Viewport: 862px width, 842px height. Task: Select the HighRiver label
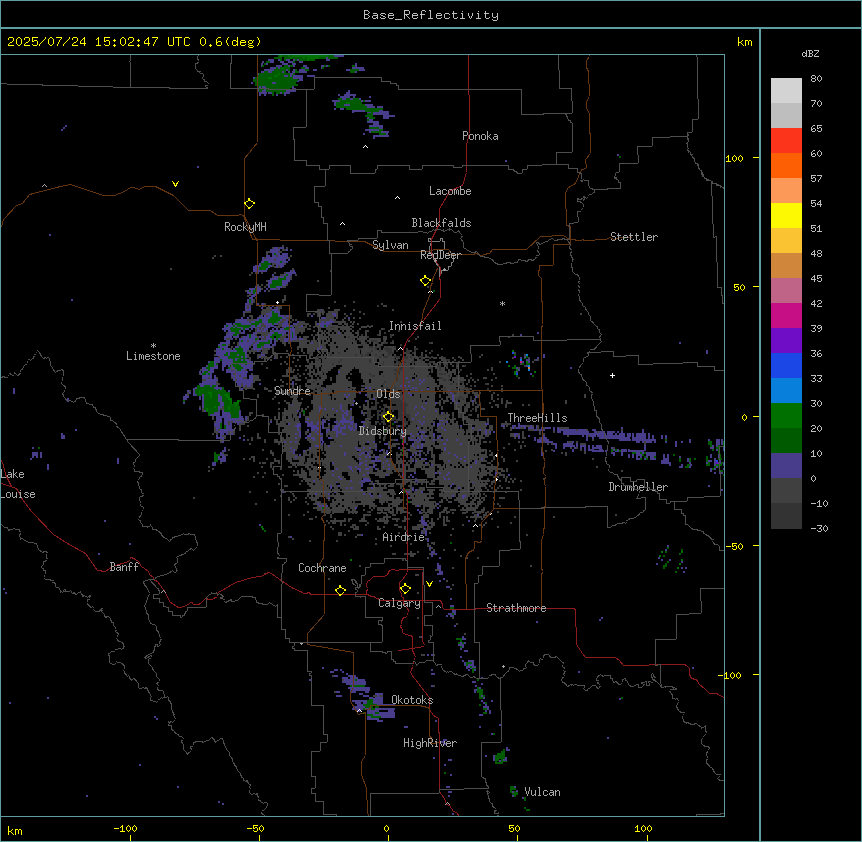coord(430,743)
